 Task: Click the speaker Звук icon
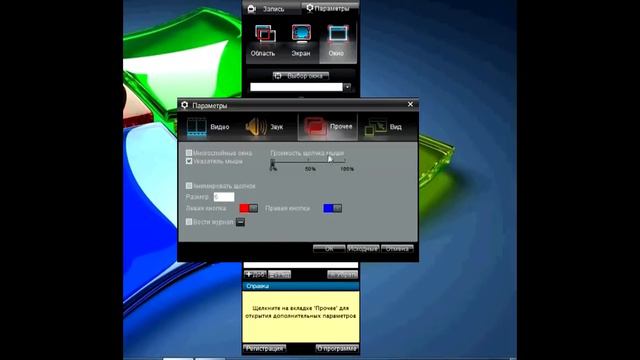[x=256, y=127]
